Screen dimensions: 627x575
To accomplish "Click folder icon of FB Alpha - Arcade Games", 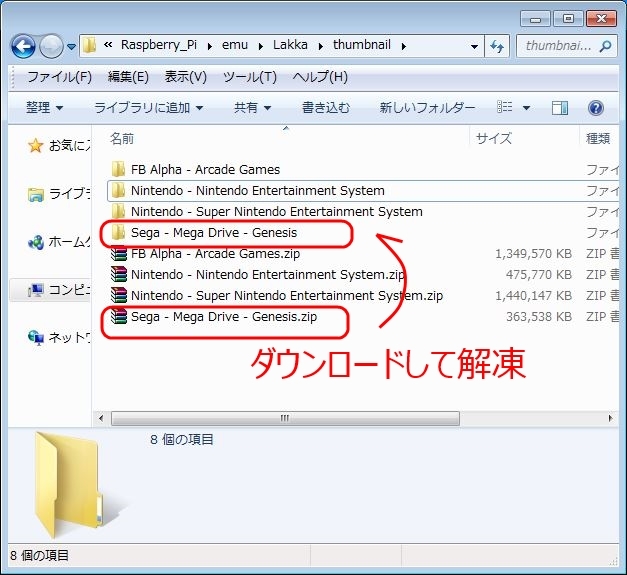I will pyautogui.click(x=118, y=170).
